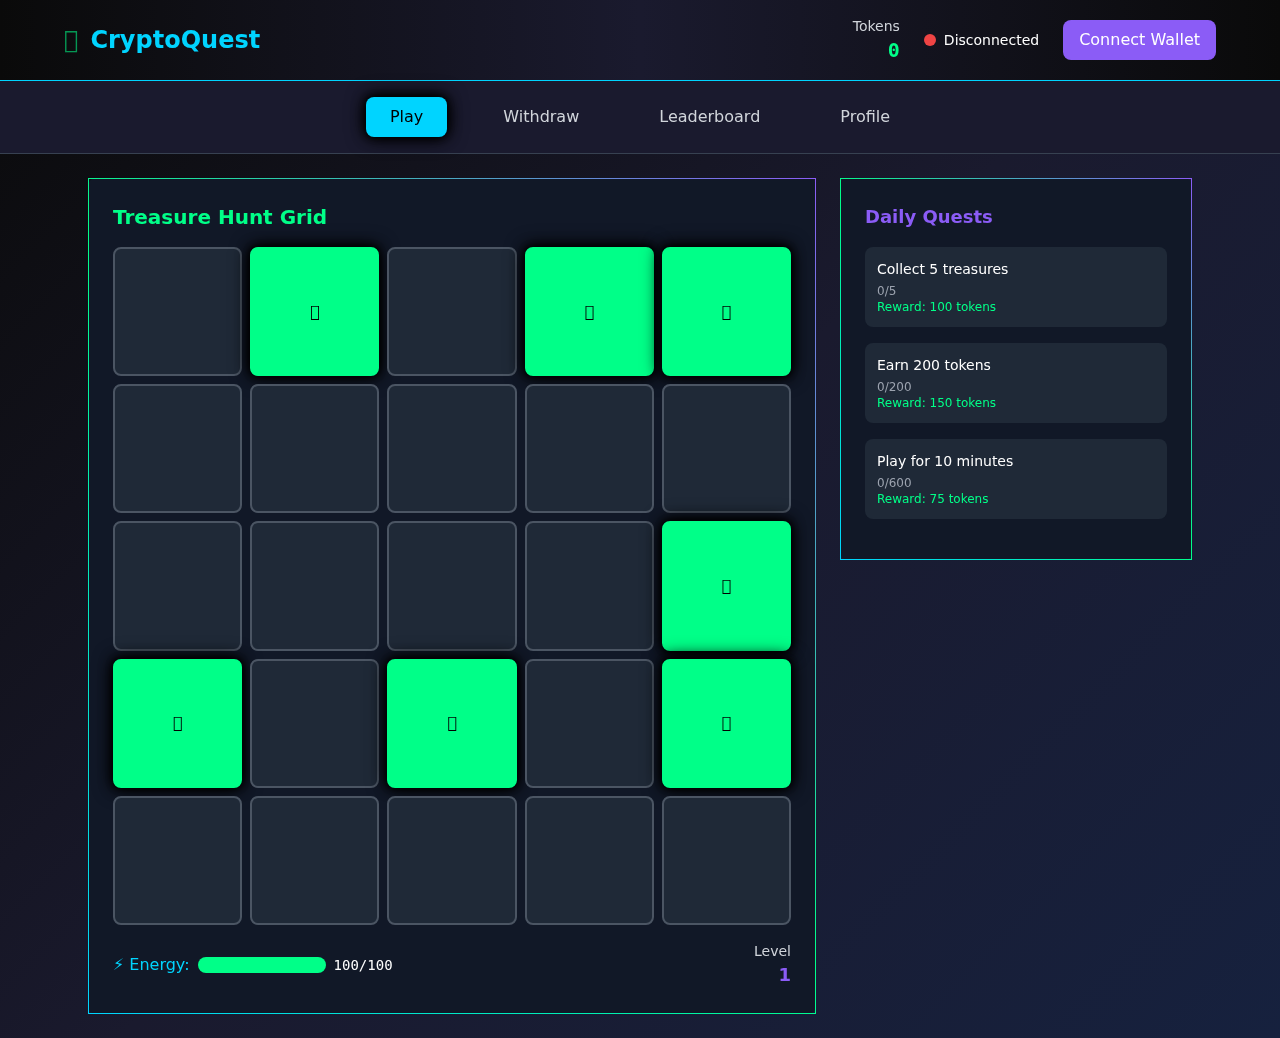Open the 'Play for 10 minutes' quest details
1280x1038 pixels.
click(x=1015, y=478)
